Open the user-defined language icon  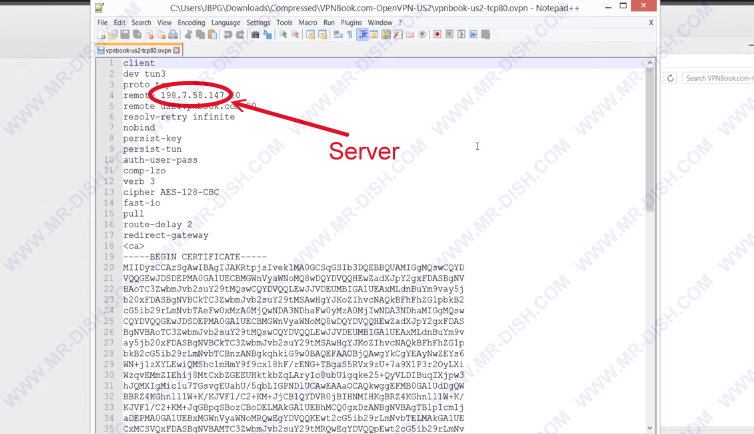coord(374,35)
